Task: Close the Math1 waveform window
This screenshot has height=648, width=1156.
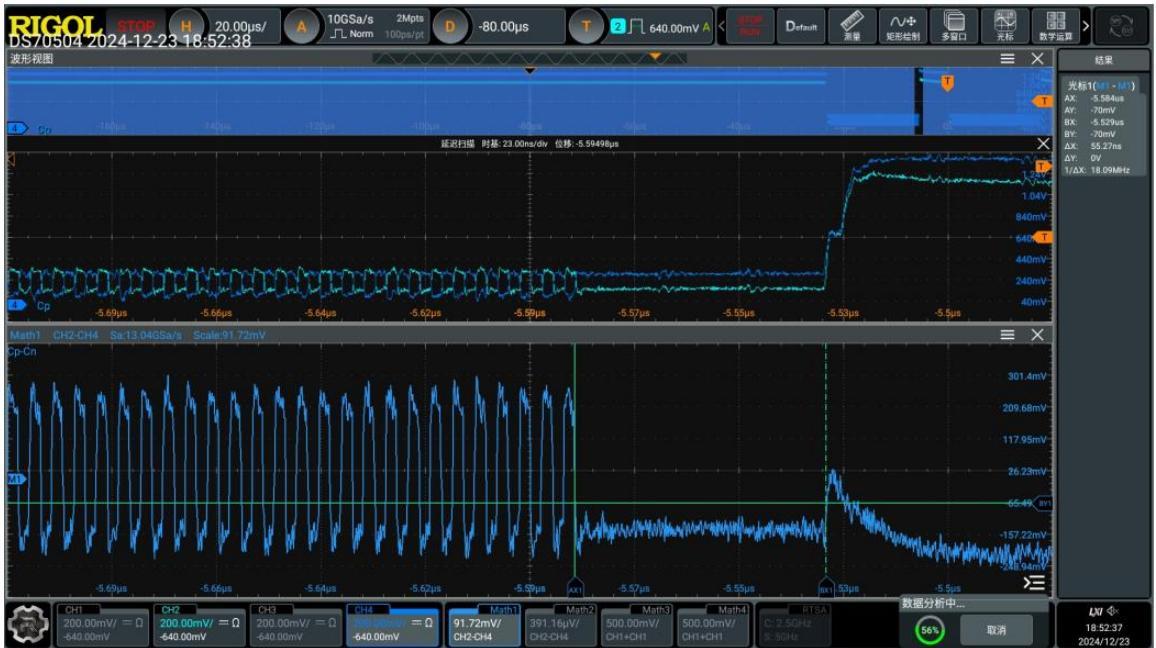Action: click(x=1037, y=335)
